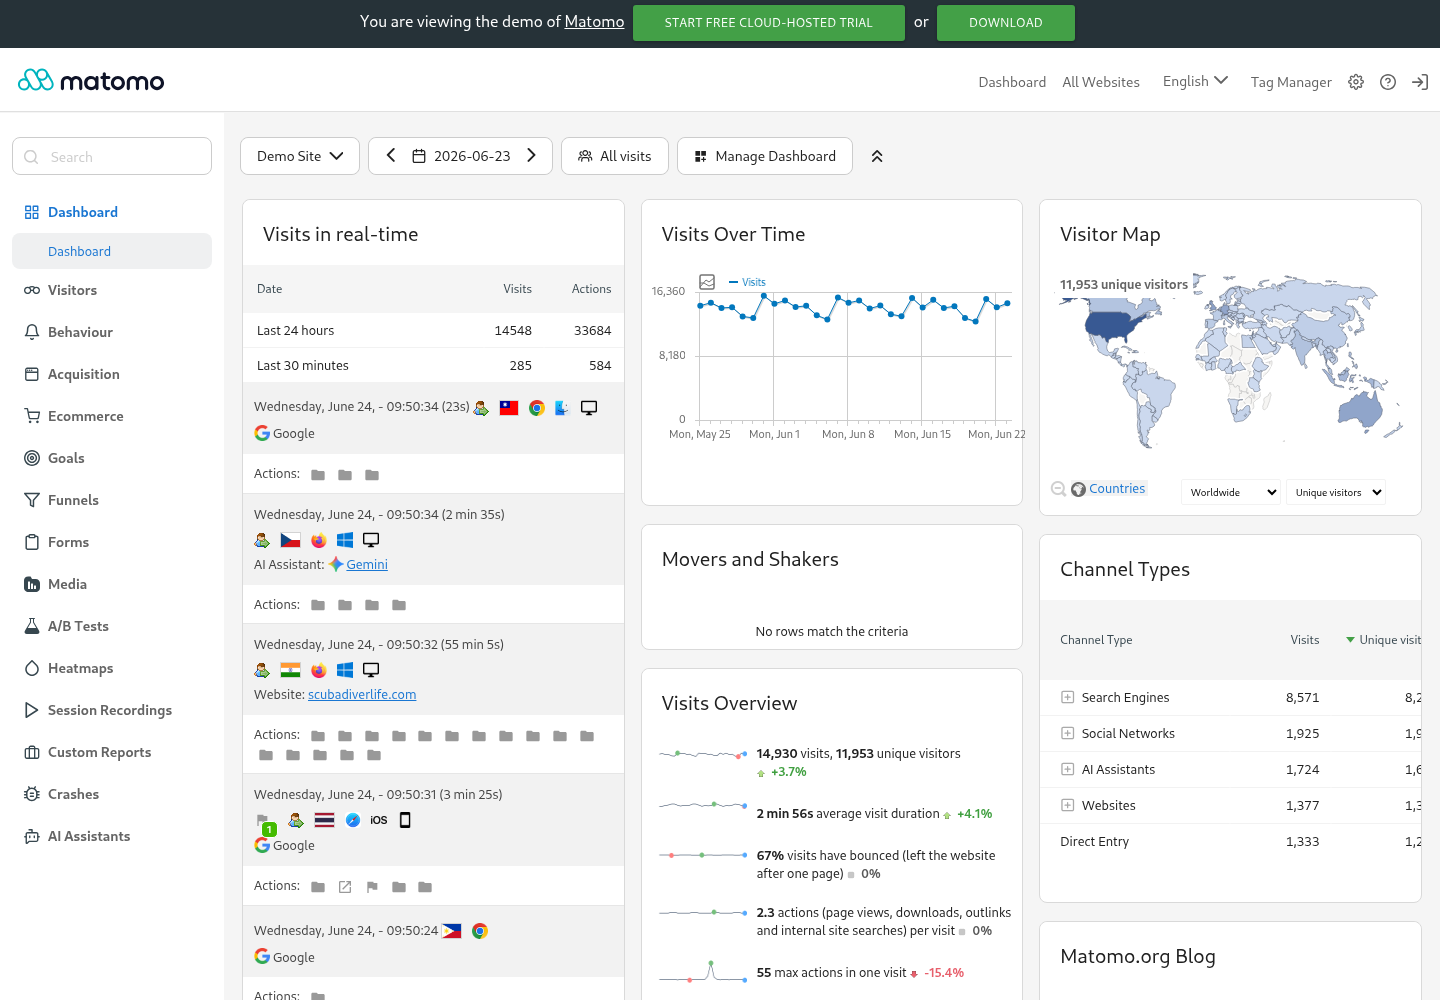This screenshot has width=1440, height=1000.
Task: Open the Worldwide region dropdown on map
Action: click(1231, 492)
